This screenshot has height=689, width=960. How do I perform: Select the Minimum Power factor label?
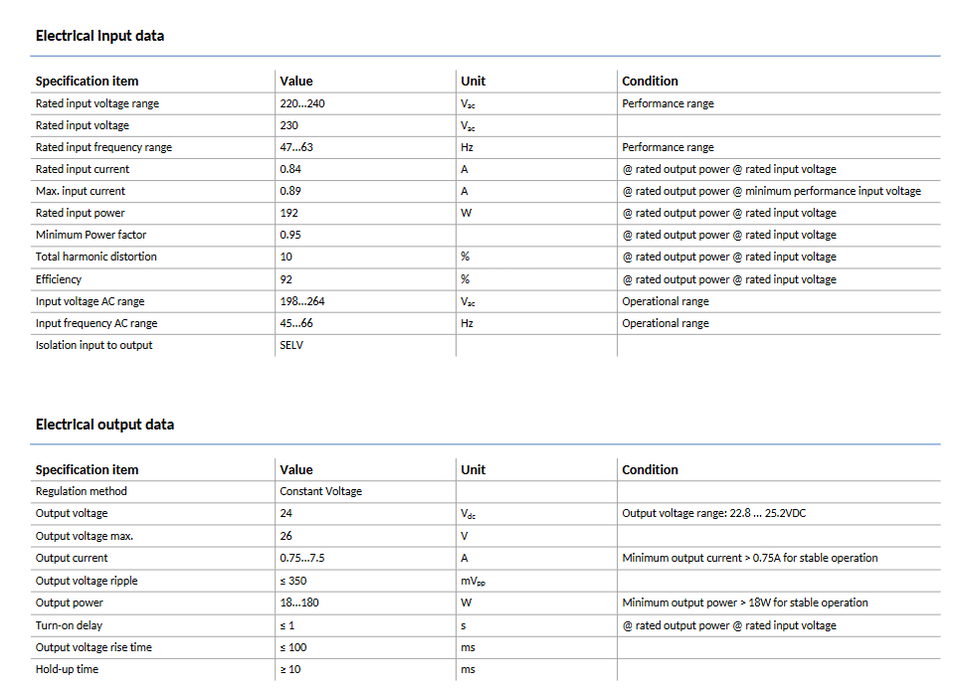[91, 235]
